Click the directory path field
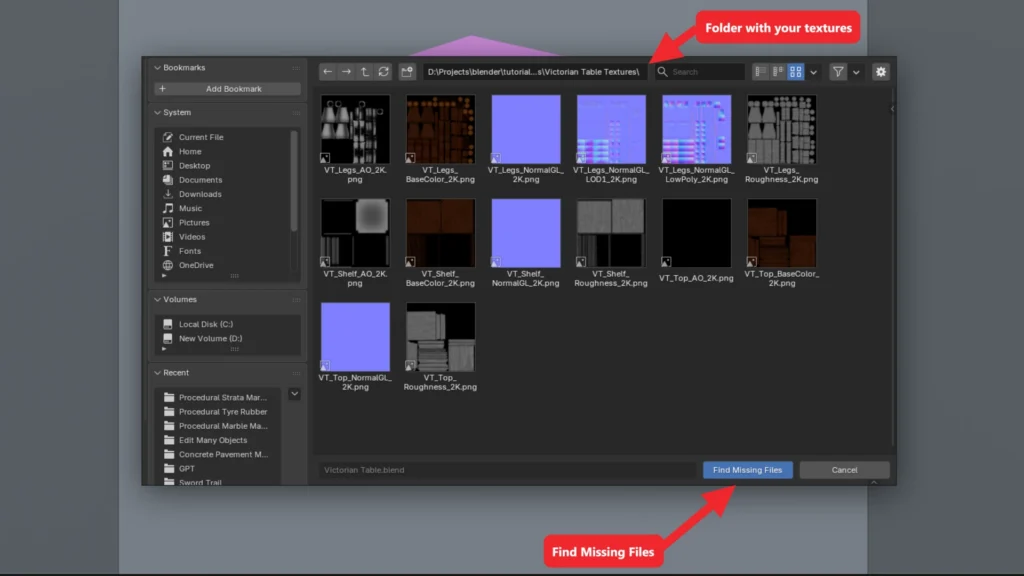The width and height of the screenshot is (1024, 576). point(535,72)
